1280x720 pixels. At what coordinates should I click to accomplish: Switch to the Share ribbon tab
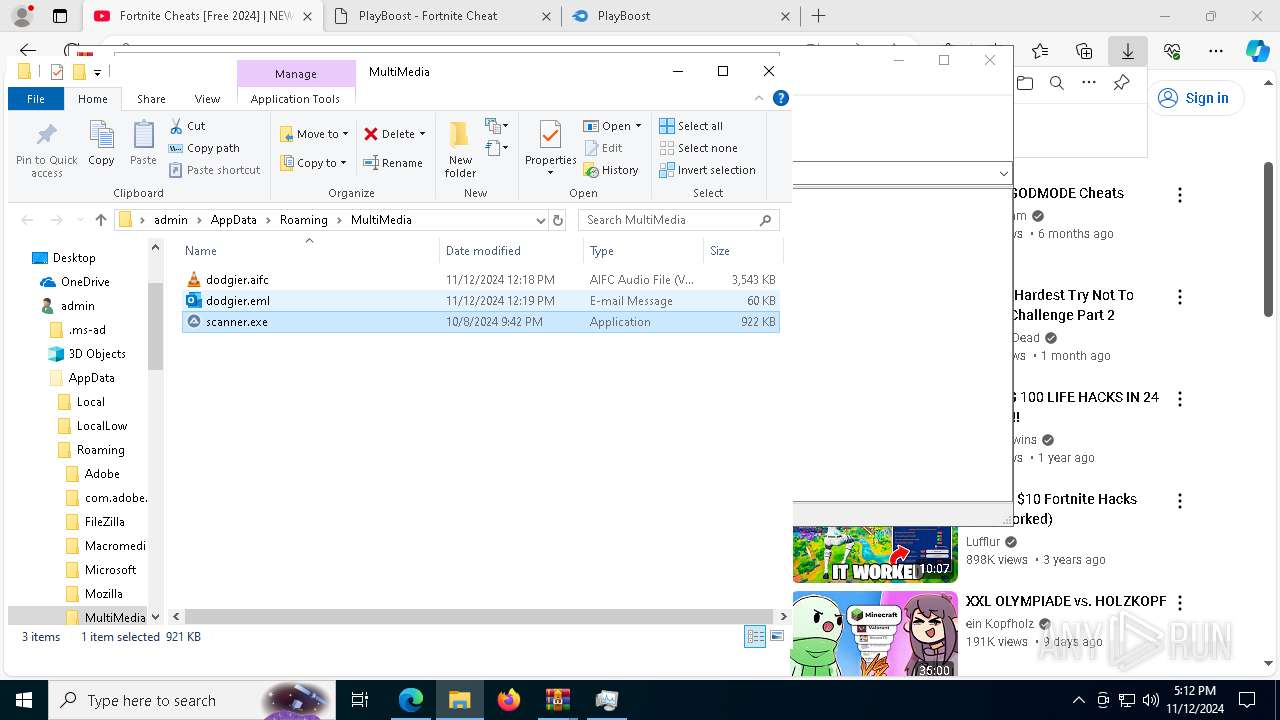point(151,99)
